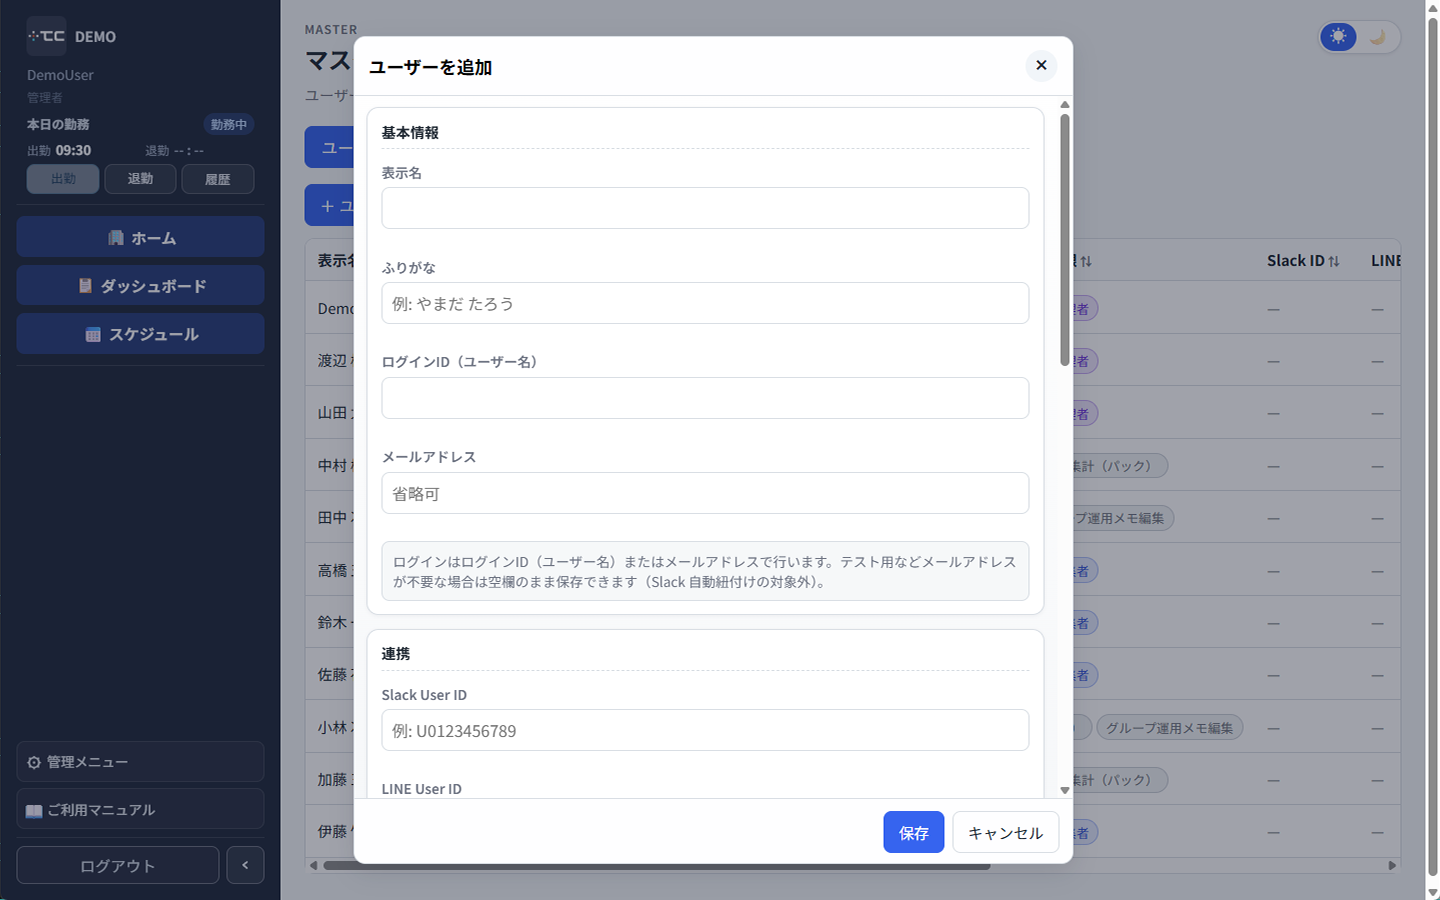Click the グループ運用メモ編集 tag in the 小林 row
This screenshot has height=900, width=1440.
coord(1169,727)
